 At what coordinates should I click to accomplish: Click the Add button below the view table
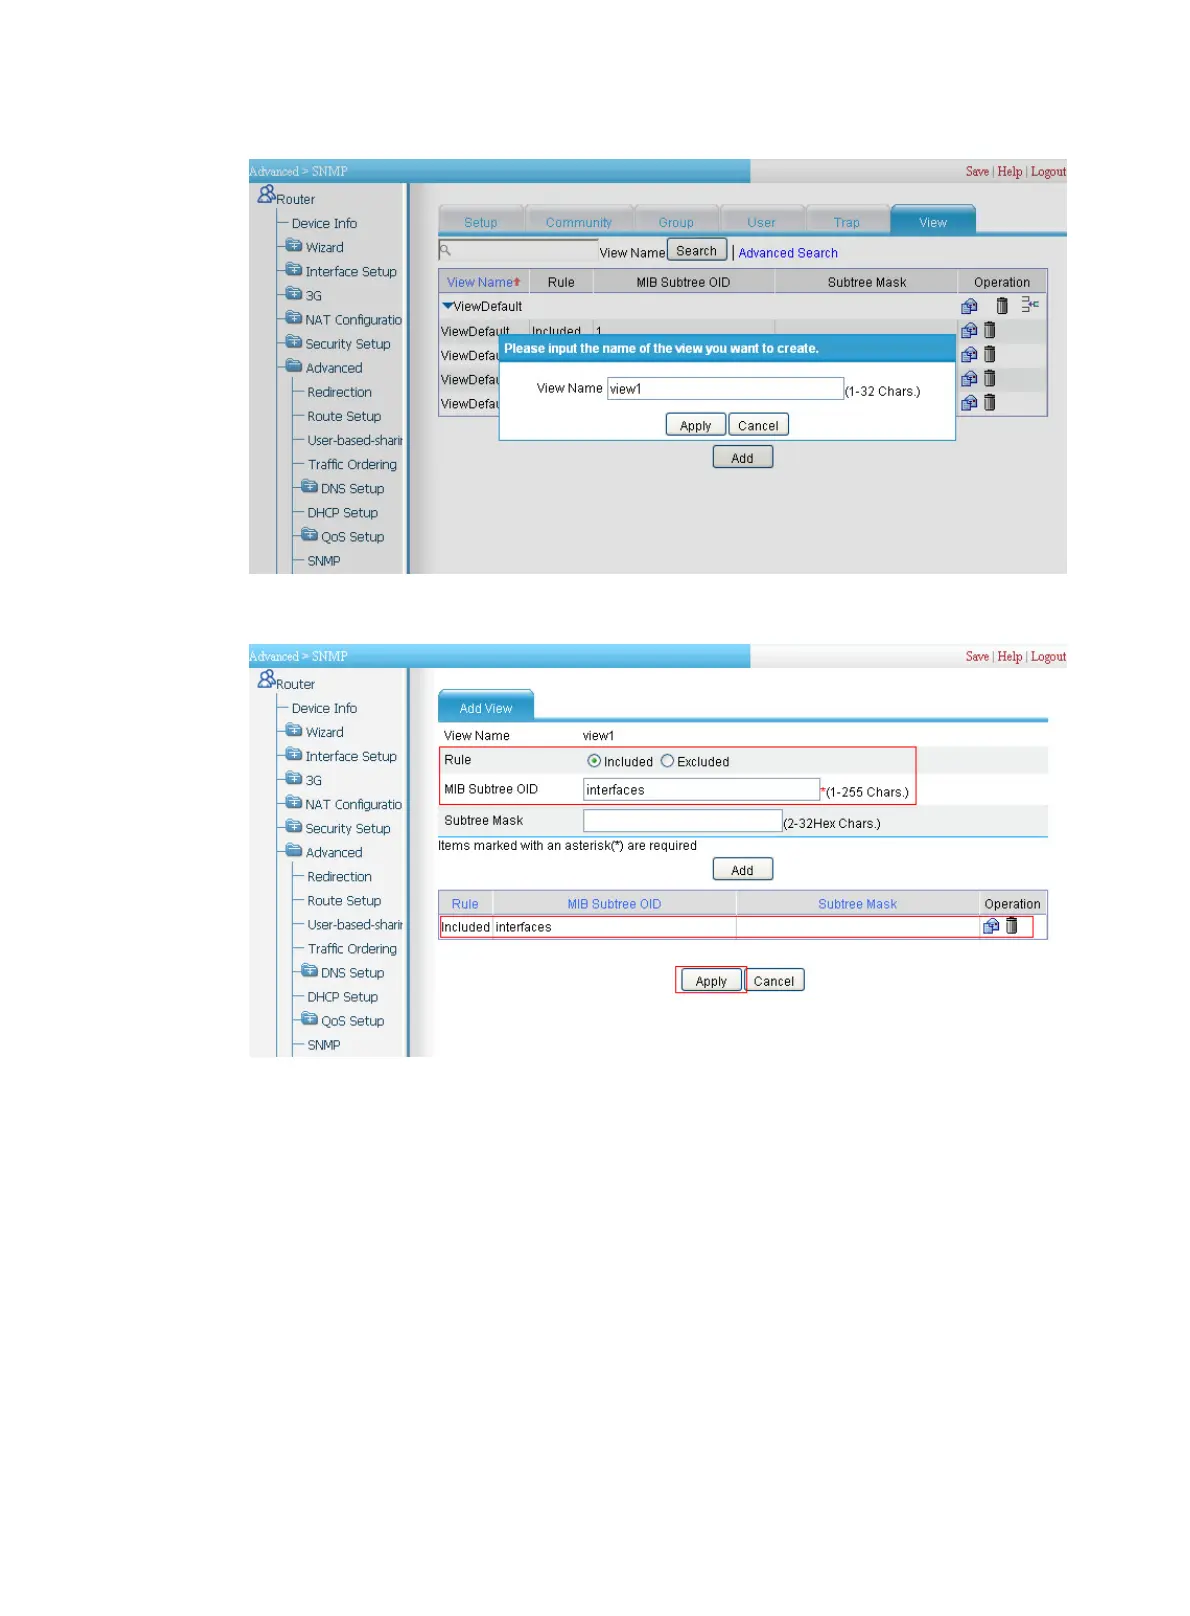743,457
